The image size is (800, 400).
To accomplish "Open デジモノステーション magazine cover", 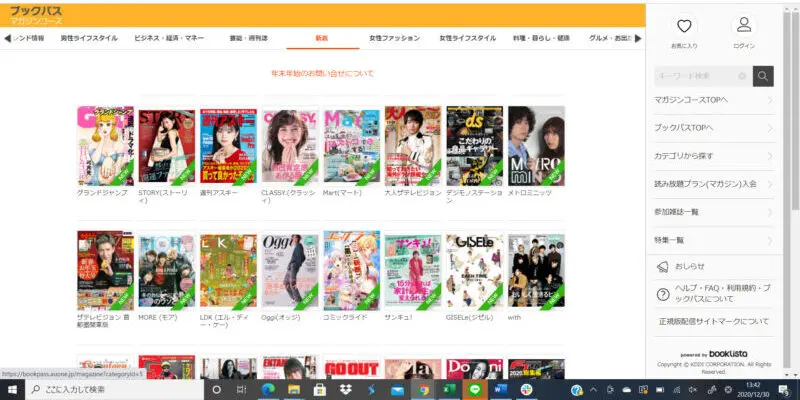I will point(474,146).
